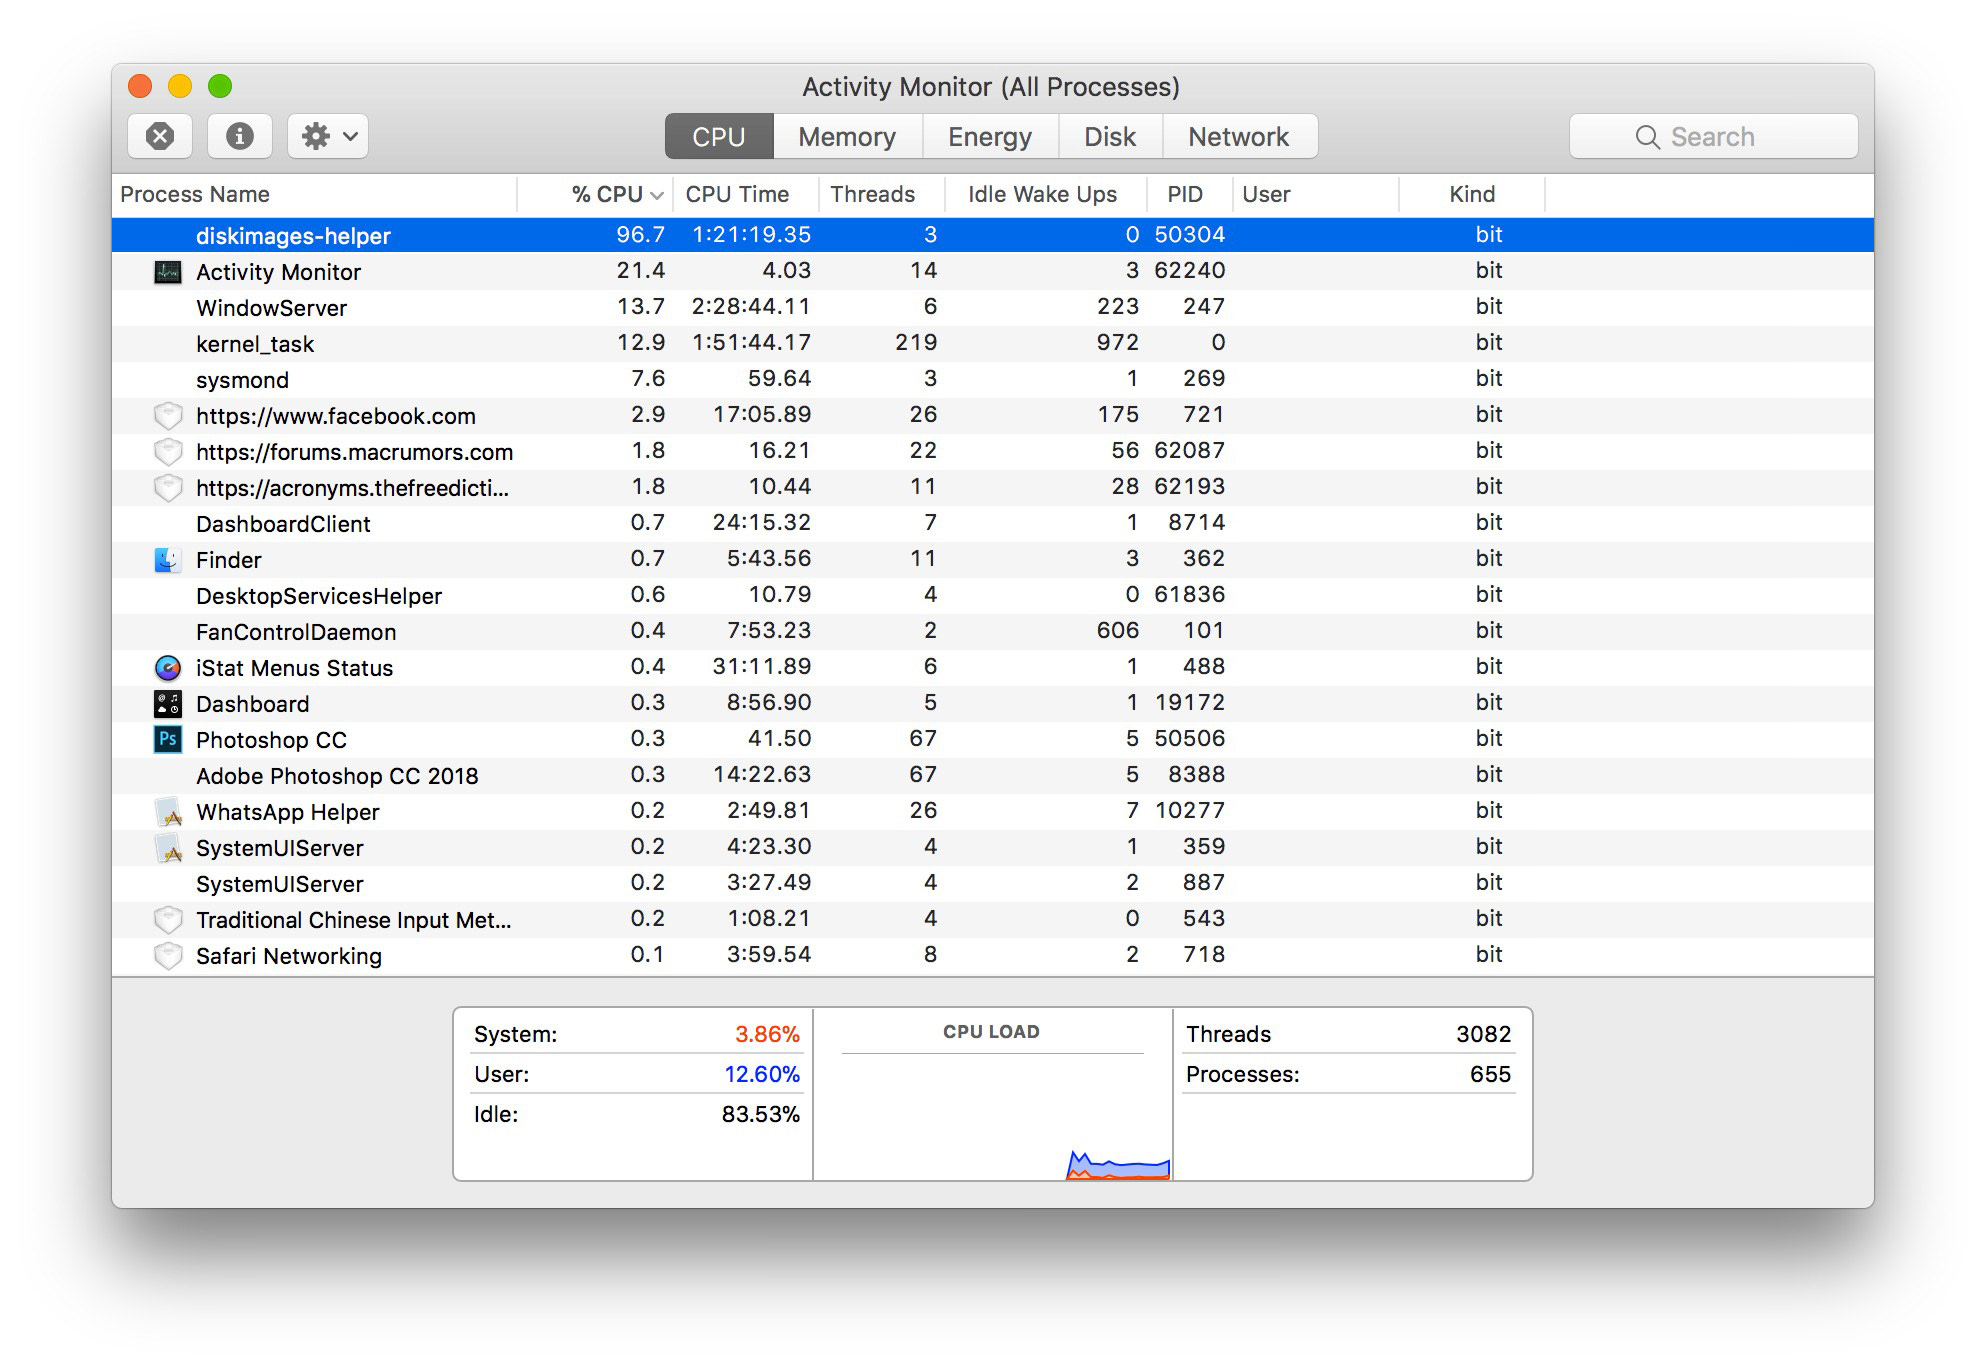Click the acronyms.thefreedicti... shield icon
The height and width of the screenshot is (1368, 1986).
point(167,488)
